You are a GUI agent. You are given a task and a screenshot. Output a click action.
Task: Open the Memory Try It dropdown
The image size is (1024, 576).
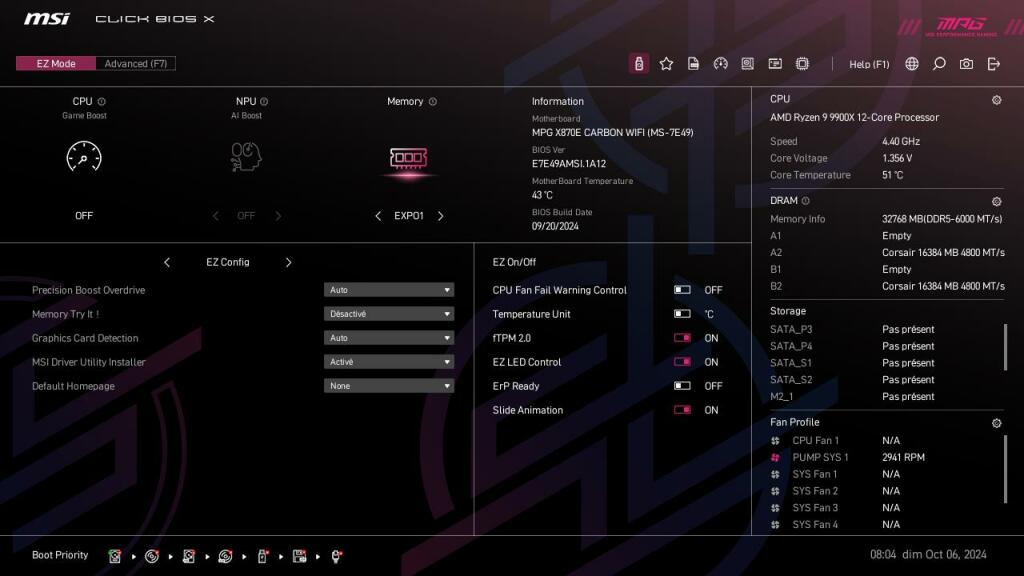(389, 313)
